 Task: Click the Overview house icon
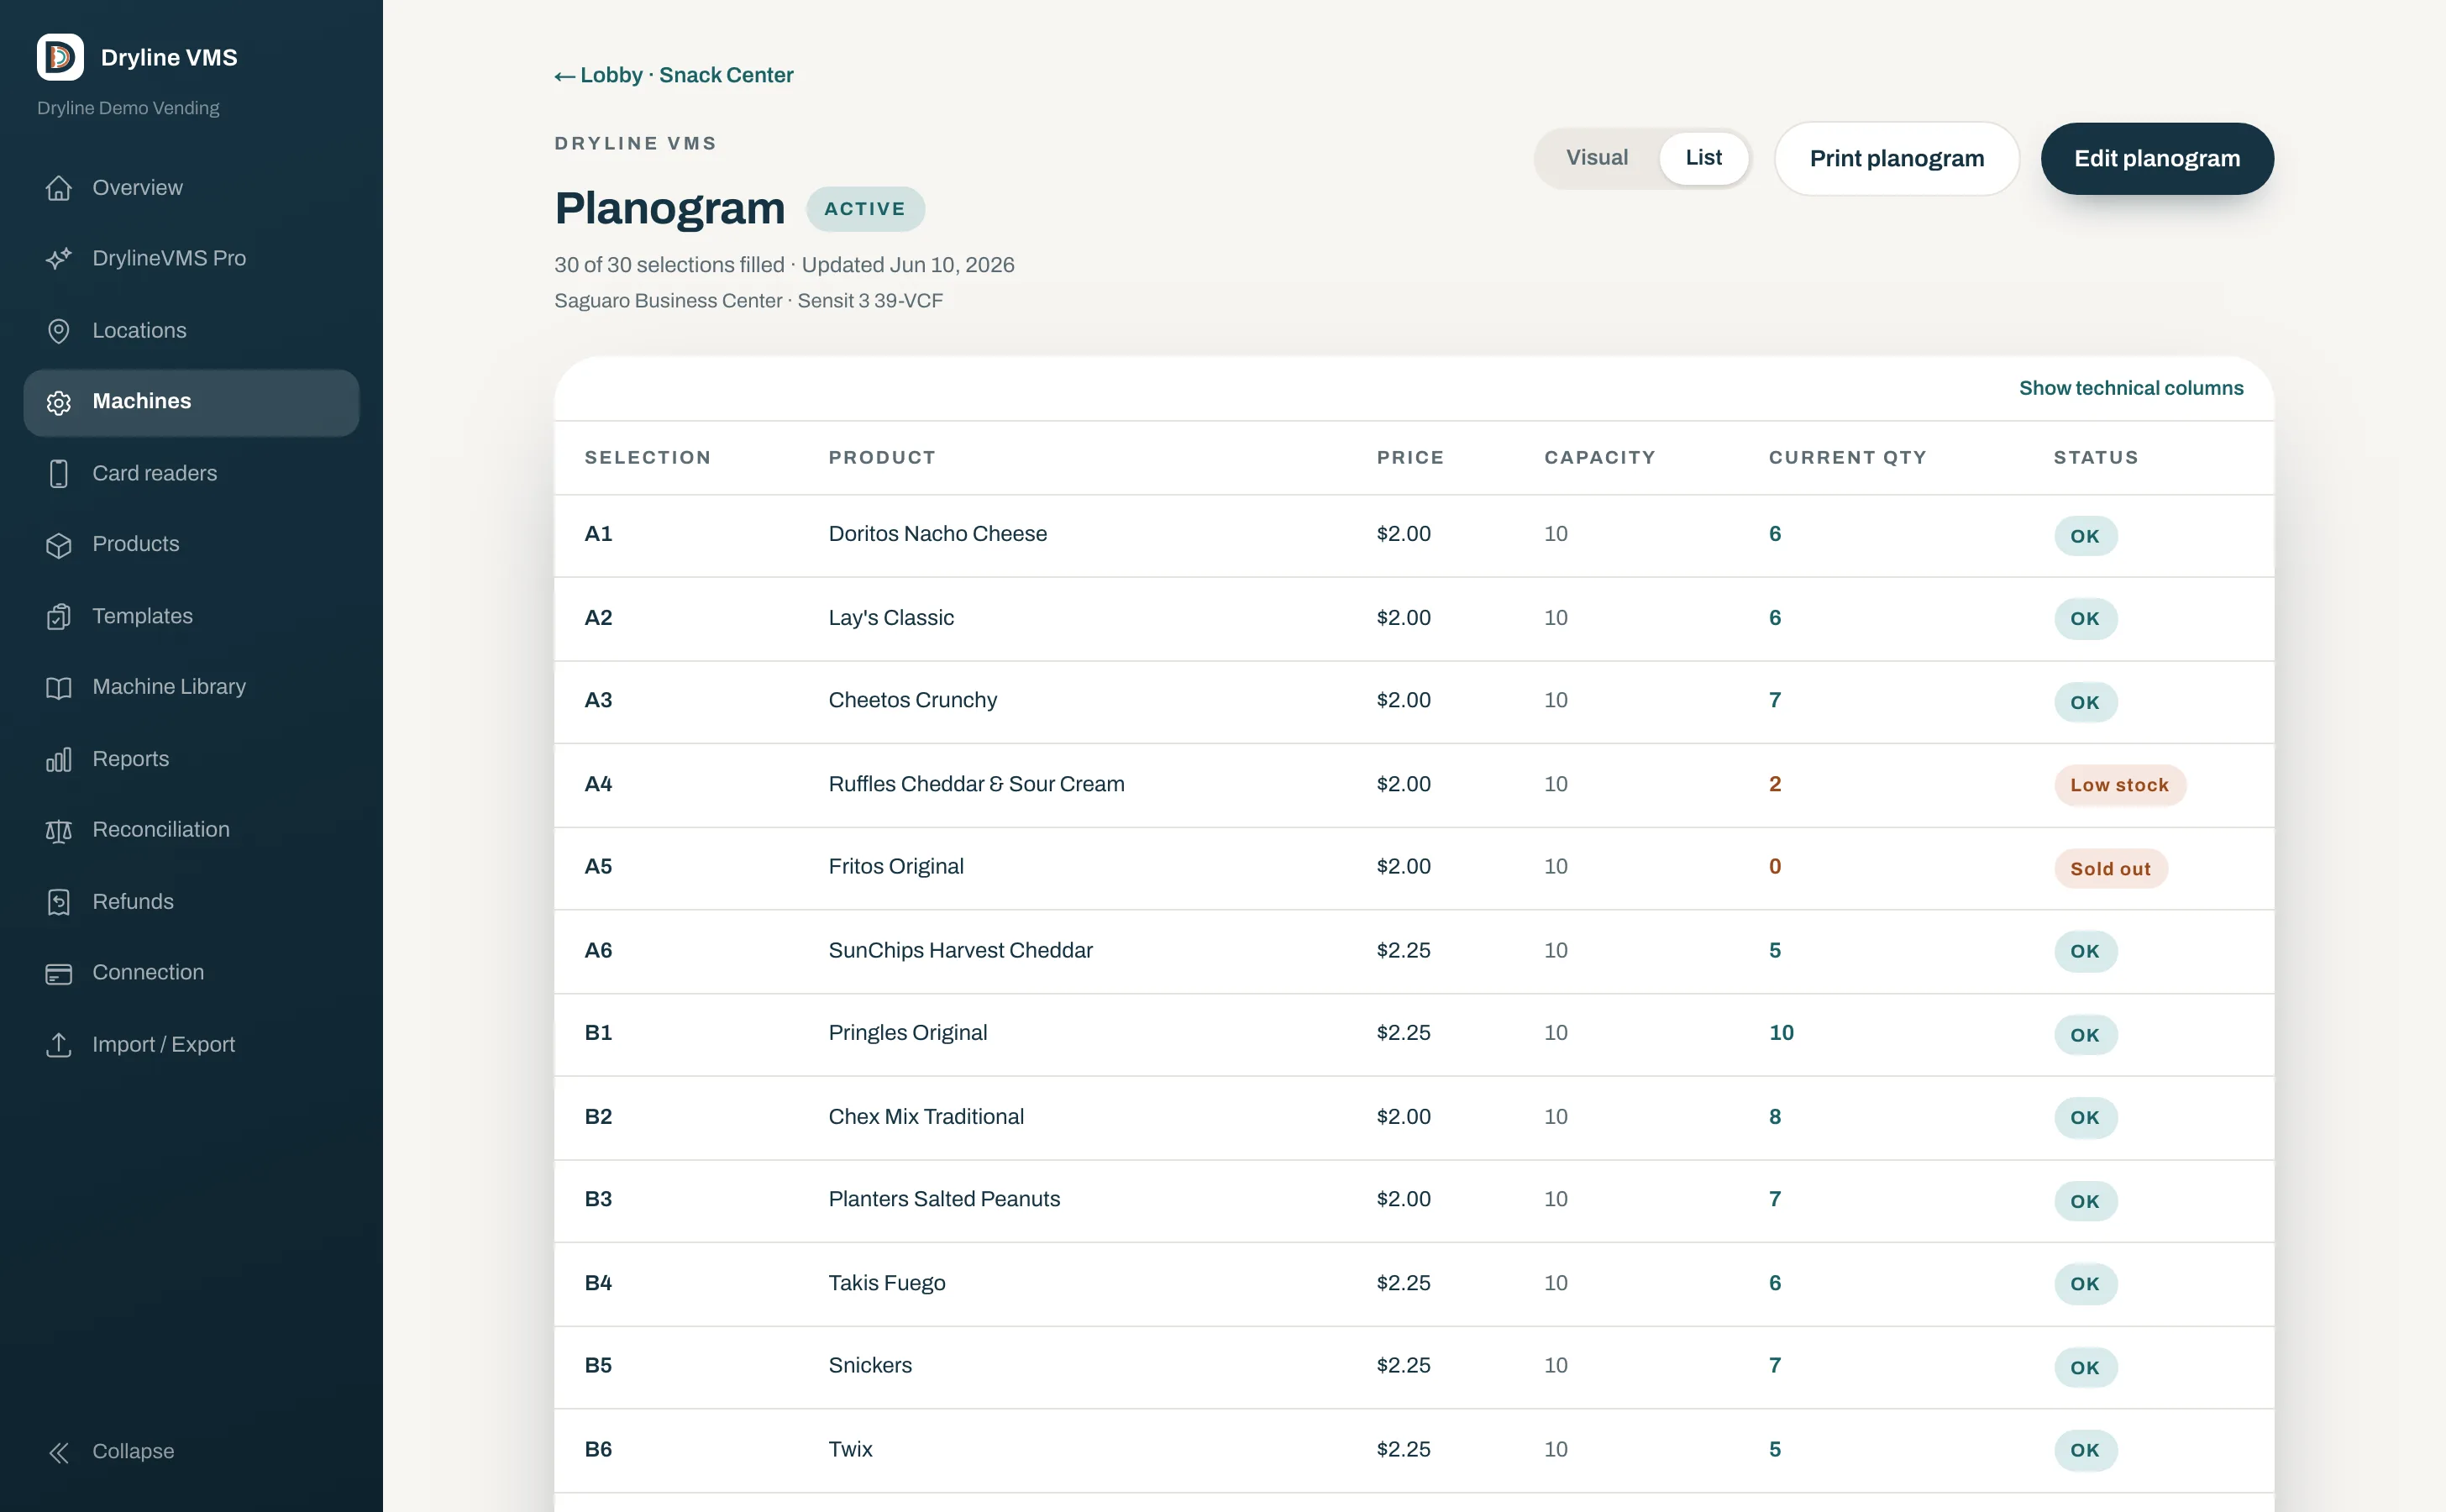59,188
